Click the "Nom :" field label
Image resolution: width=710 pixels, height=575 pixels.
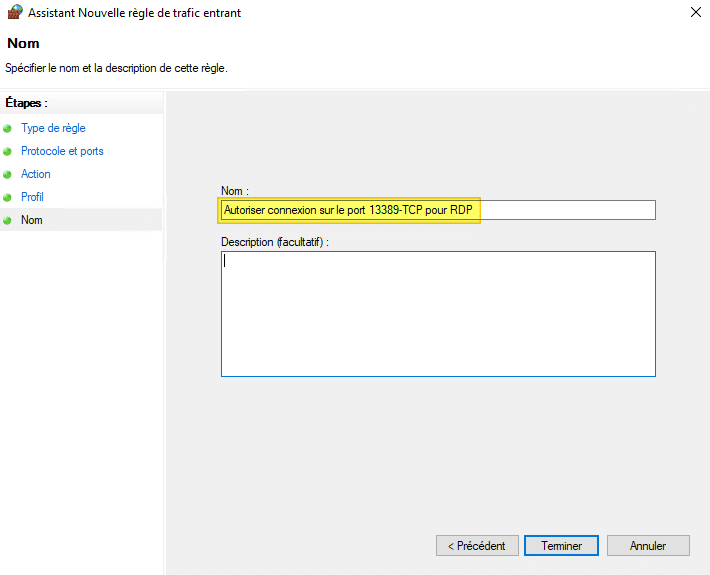tap(235, 190)
